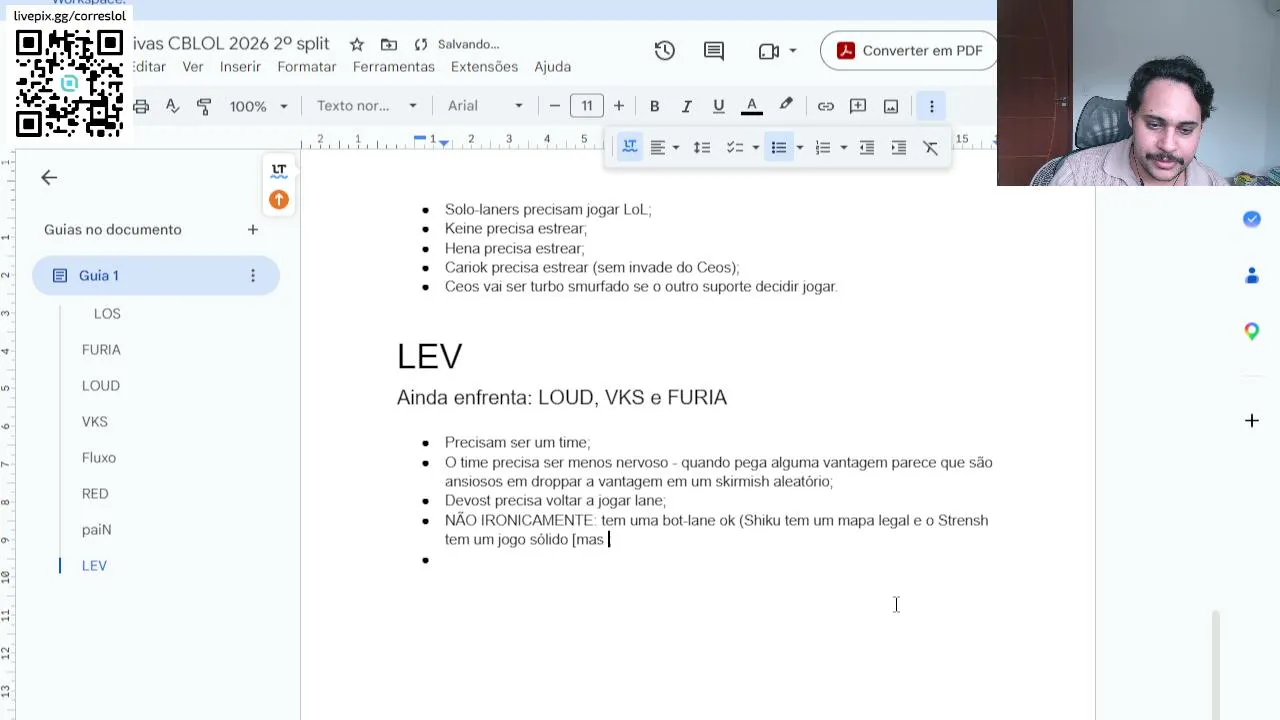Decrease the font size
The width and height of the screenshot is (1280, 720).
coord(555,106)
